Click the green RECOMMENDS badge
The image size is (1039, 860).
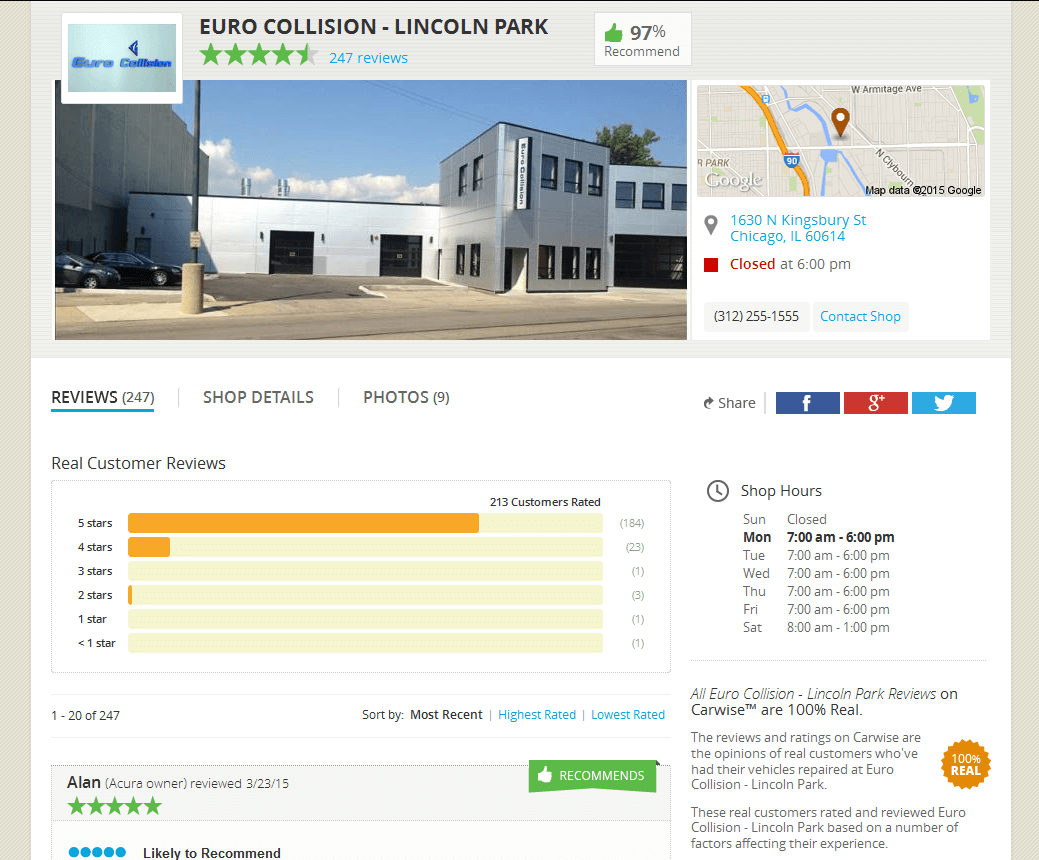click(592, 776)
